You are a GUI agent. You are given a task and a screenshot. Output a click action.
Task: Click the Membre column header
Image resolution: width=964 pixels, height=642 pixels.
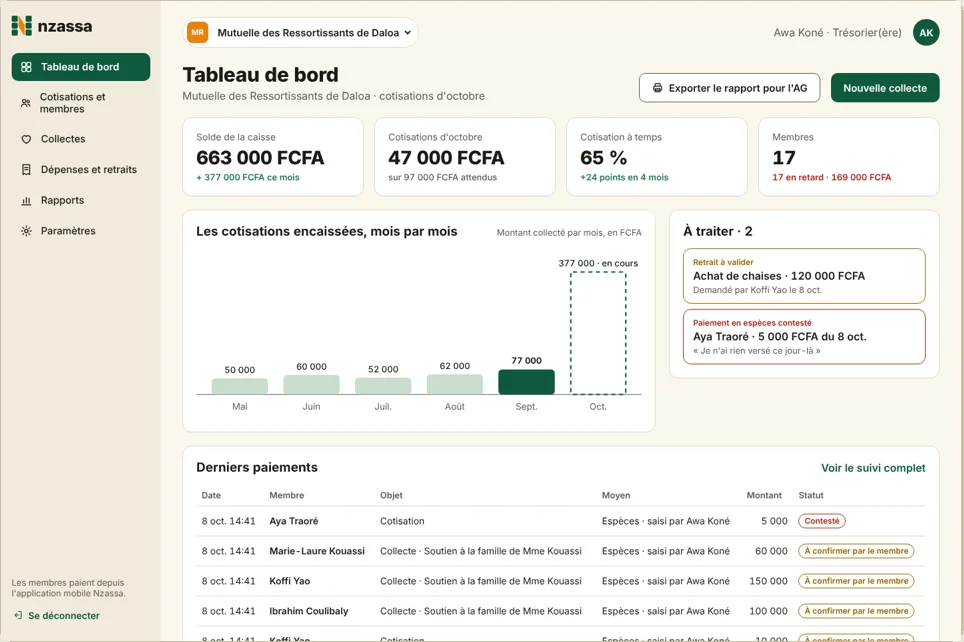(x=286, y=495)
